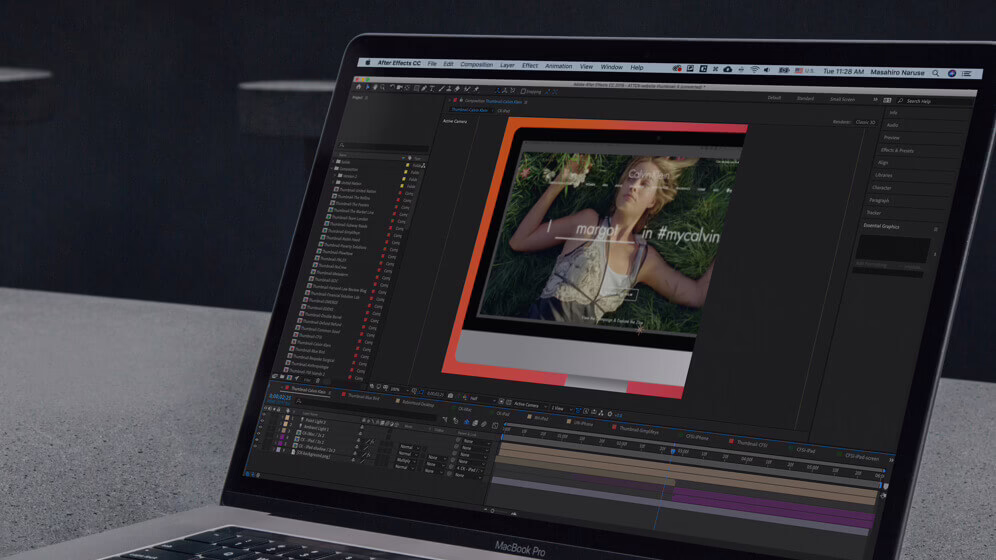Viewport: 996px width, 560px height.
Task: Click the Motion Blur enable icon in the timeline
Action: point(483,424)
